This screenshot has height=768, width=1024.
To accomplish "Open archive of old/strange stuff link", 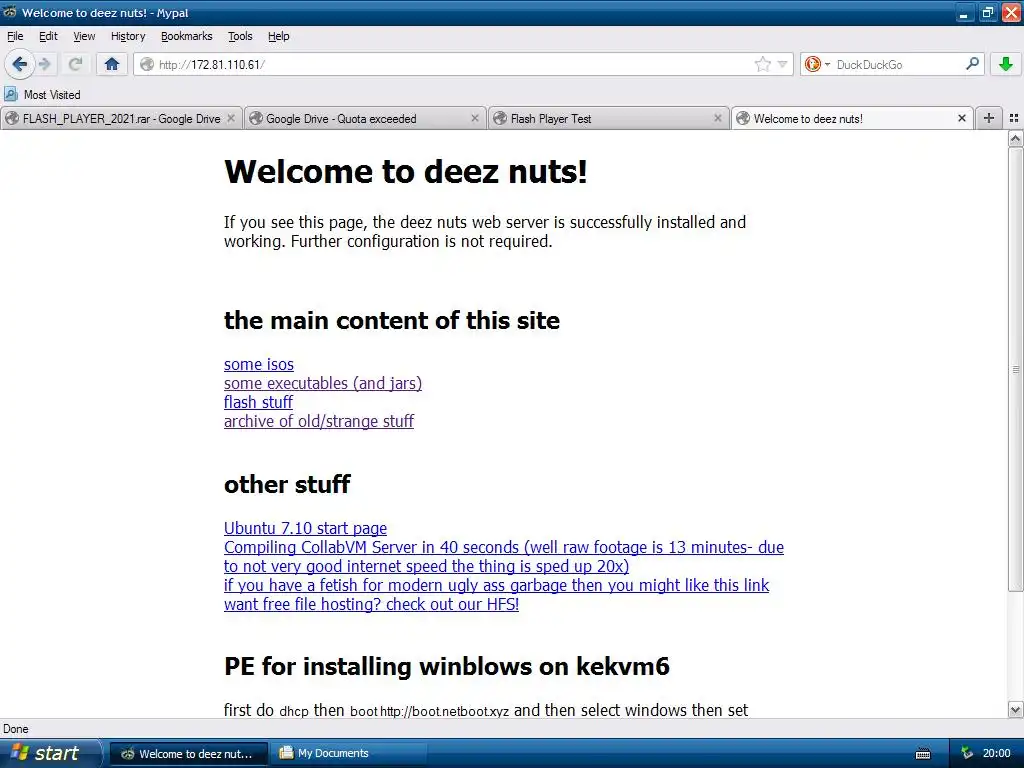I will (x=319, y=421).
